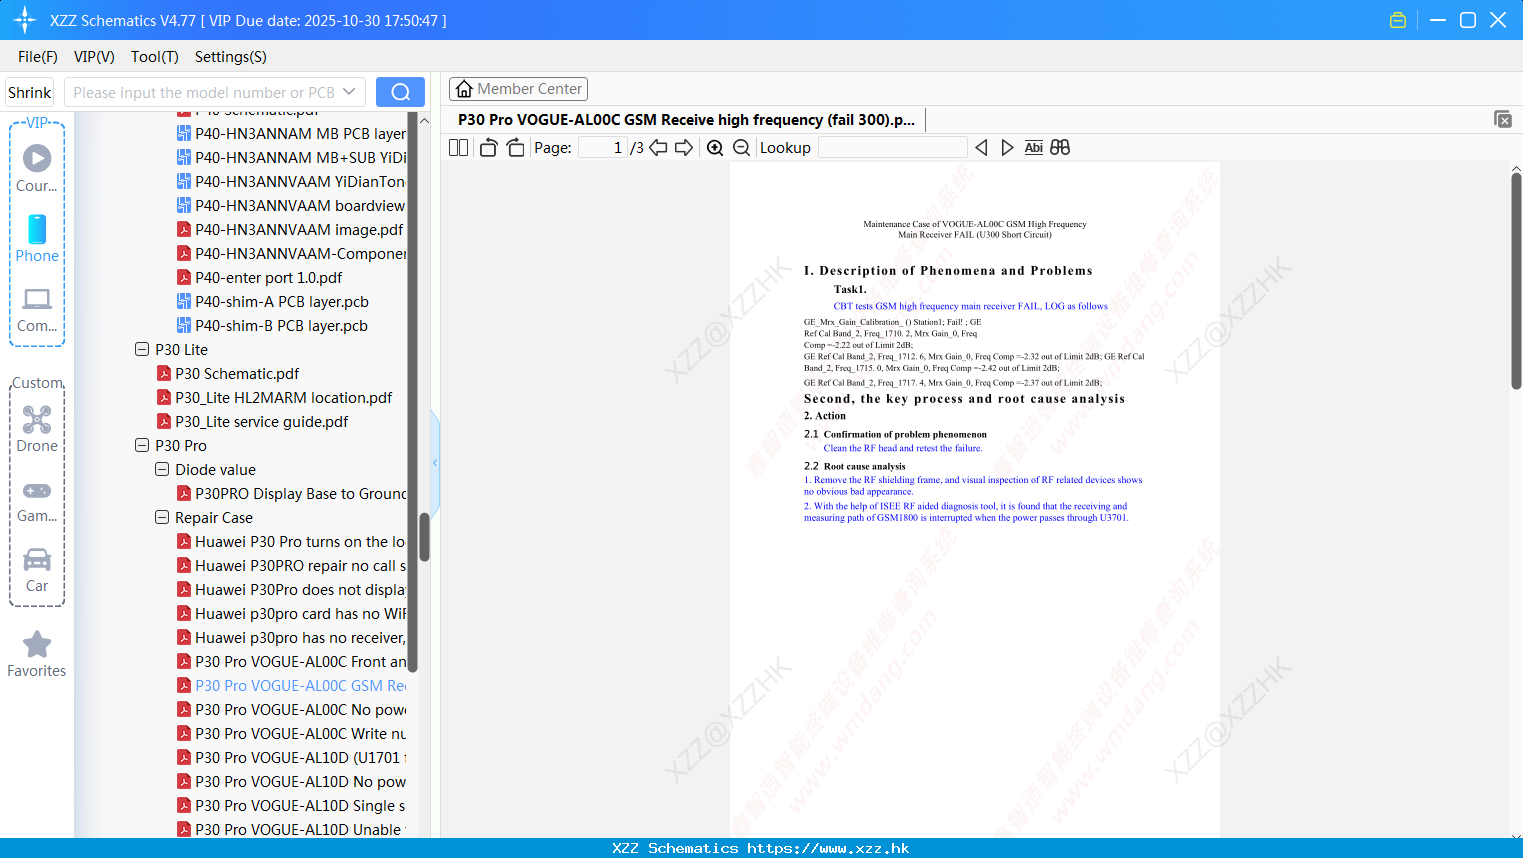Open Huawei p30pro card has no WiFi file

[x=291, y=613]
